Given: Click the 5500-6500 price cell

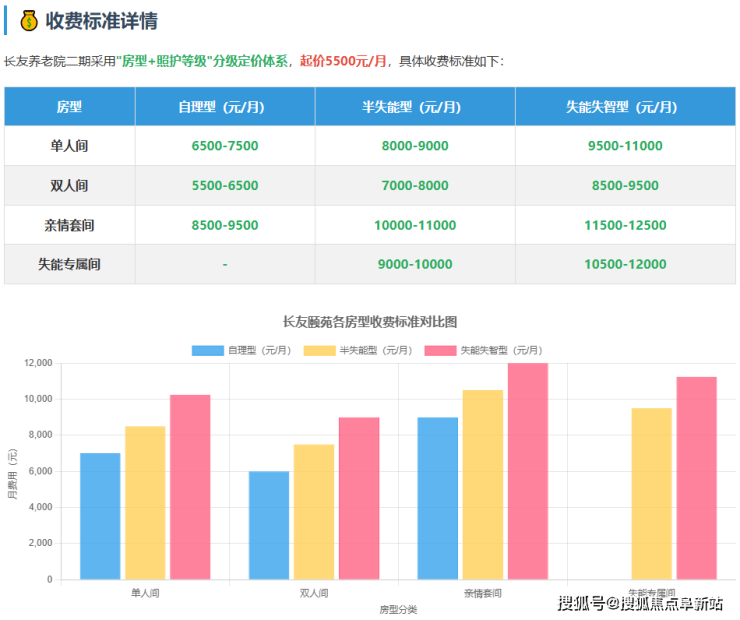Looking at the screenshot, I should pos(225,185).
